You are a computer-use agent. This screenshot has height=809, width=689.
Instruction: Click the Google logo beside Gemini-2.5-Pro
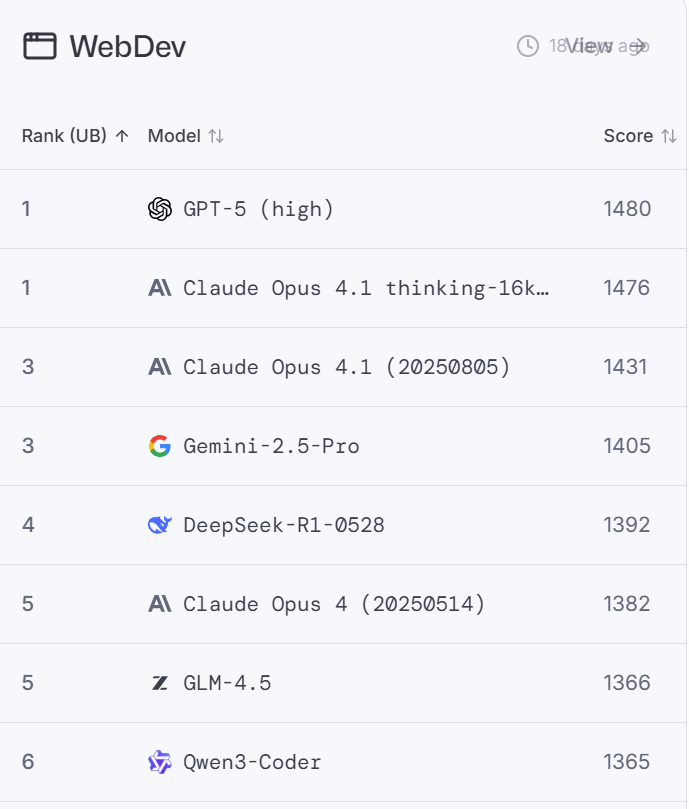[160, 446]
